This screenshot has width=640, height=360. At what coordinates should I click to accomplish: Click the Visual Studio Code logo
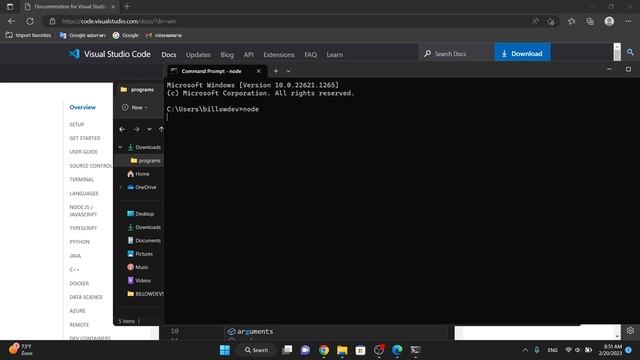pyautogui.click(x=109, y=54)
